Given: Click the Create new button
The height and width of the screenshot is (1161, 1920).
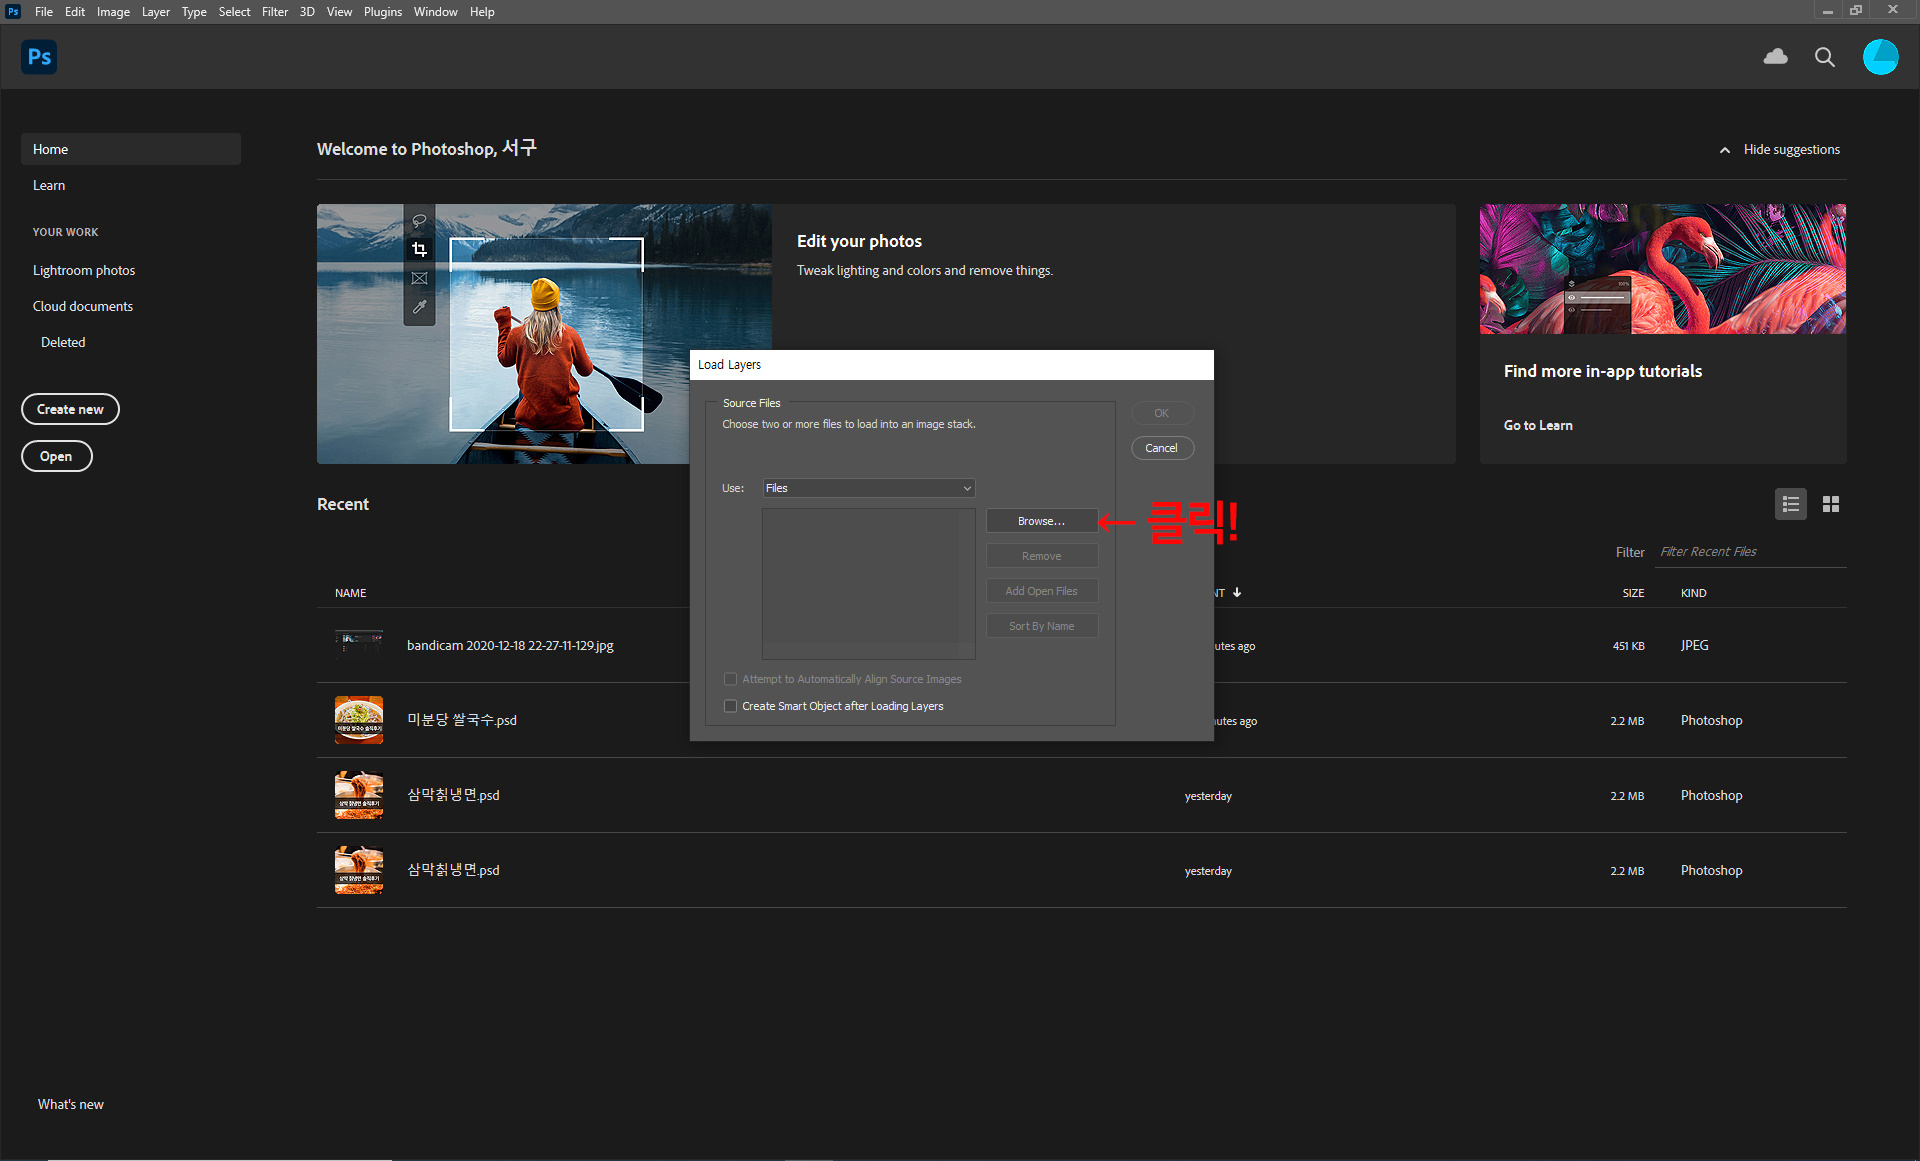Looking at the screenshot, I should pos(70,409).
